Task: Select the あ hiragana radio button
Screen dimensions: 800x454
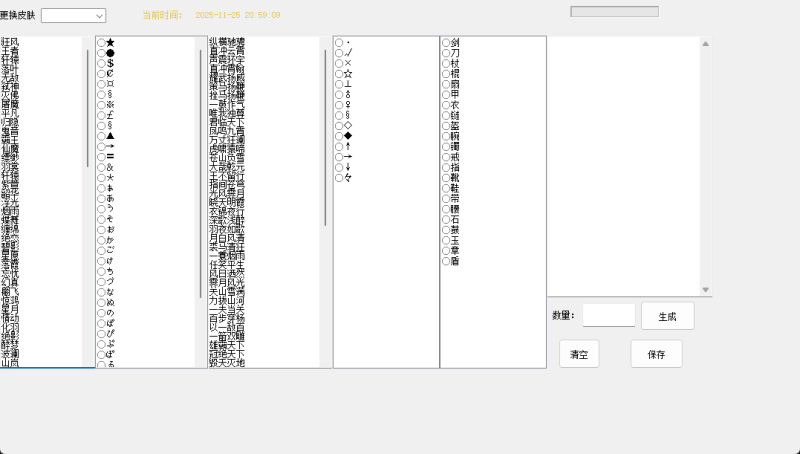Action: (x=102, y=198)
